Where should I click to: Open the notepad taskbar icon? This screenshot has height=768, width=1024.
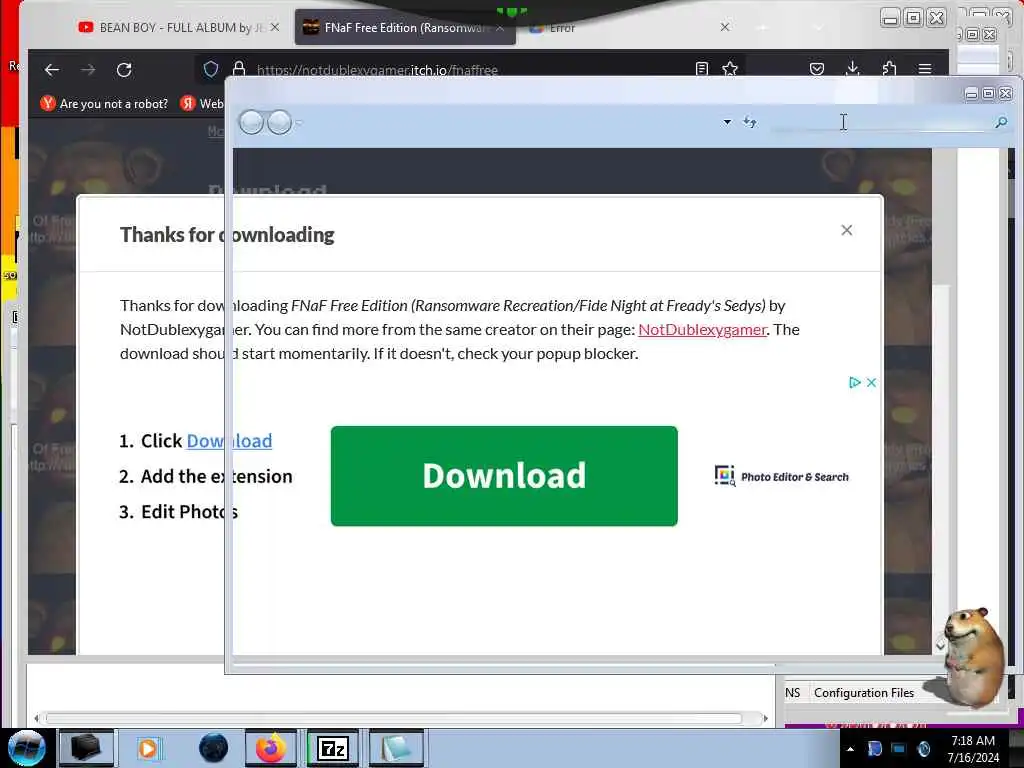pyautogui.click(x=396, y=748)
